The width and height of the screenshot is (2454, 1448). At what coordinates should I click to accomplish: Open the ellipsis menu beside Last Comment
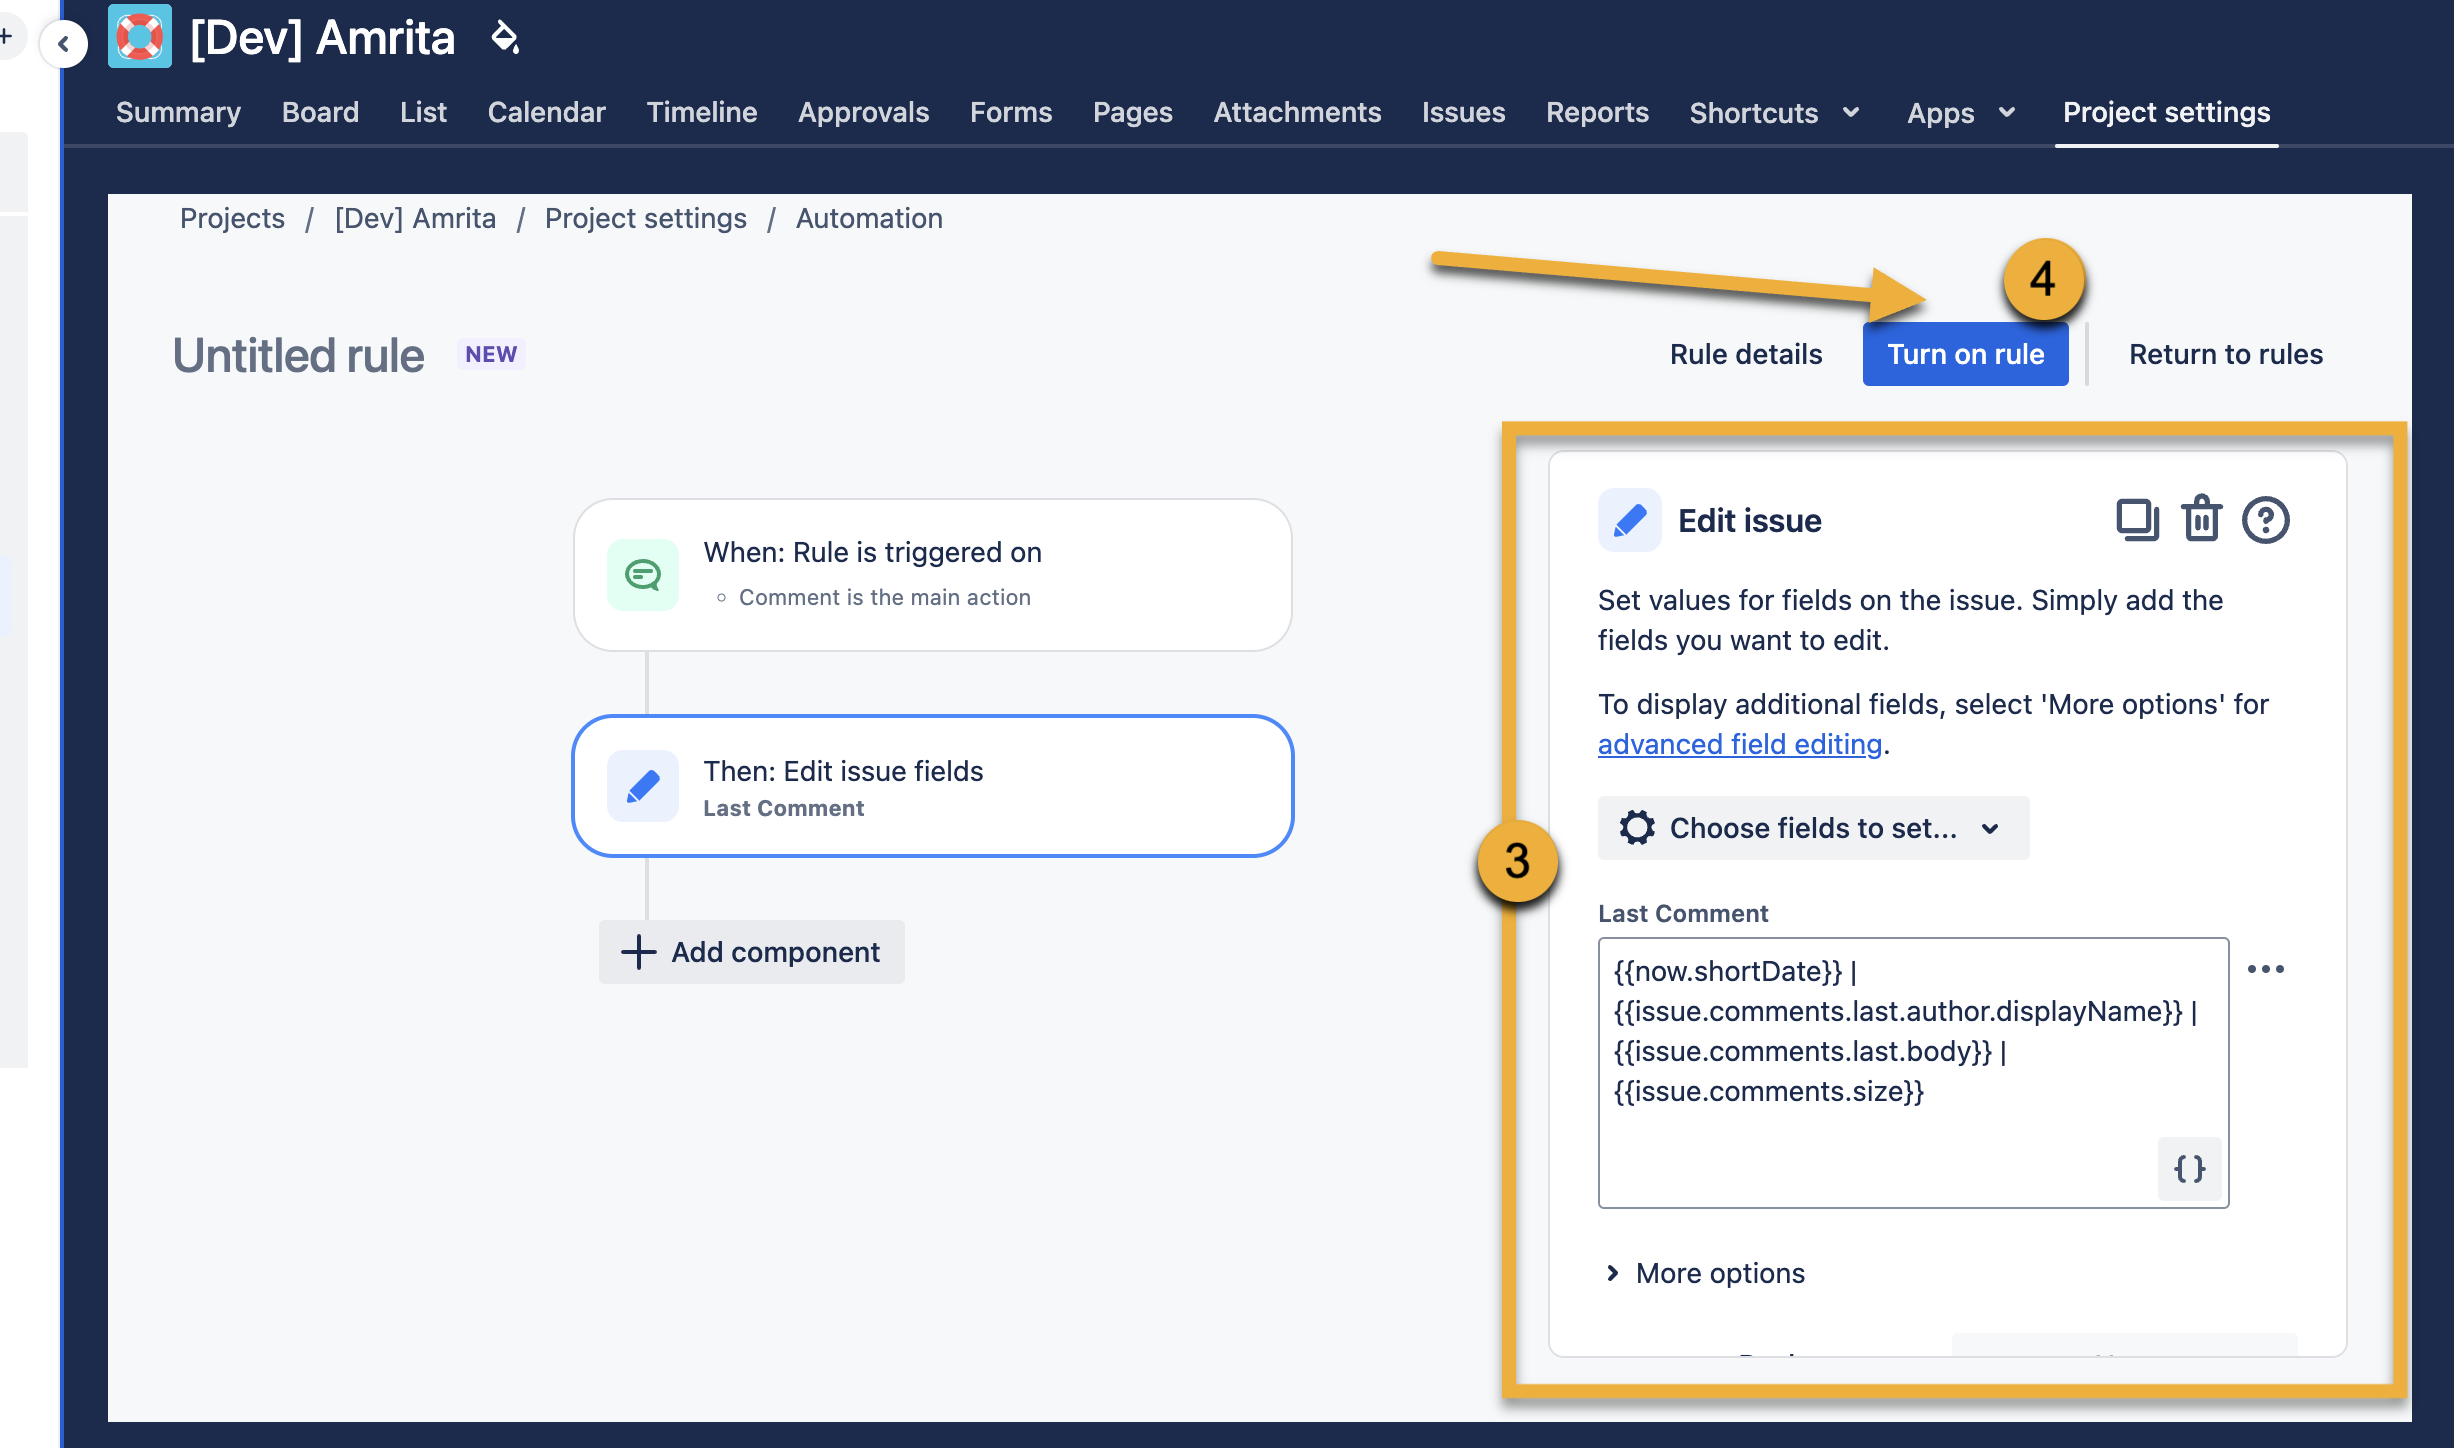2266,968
